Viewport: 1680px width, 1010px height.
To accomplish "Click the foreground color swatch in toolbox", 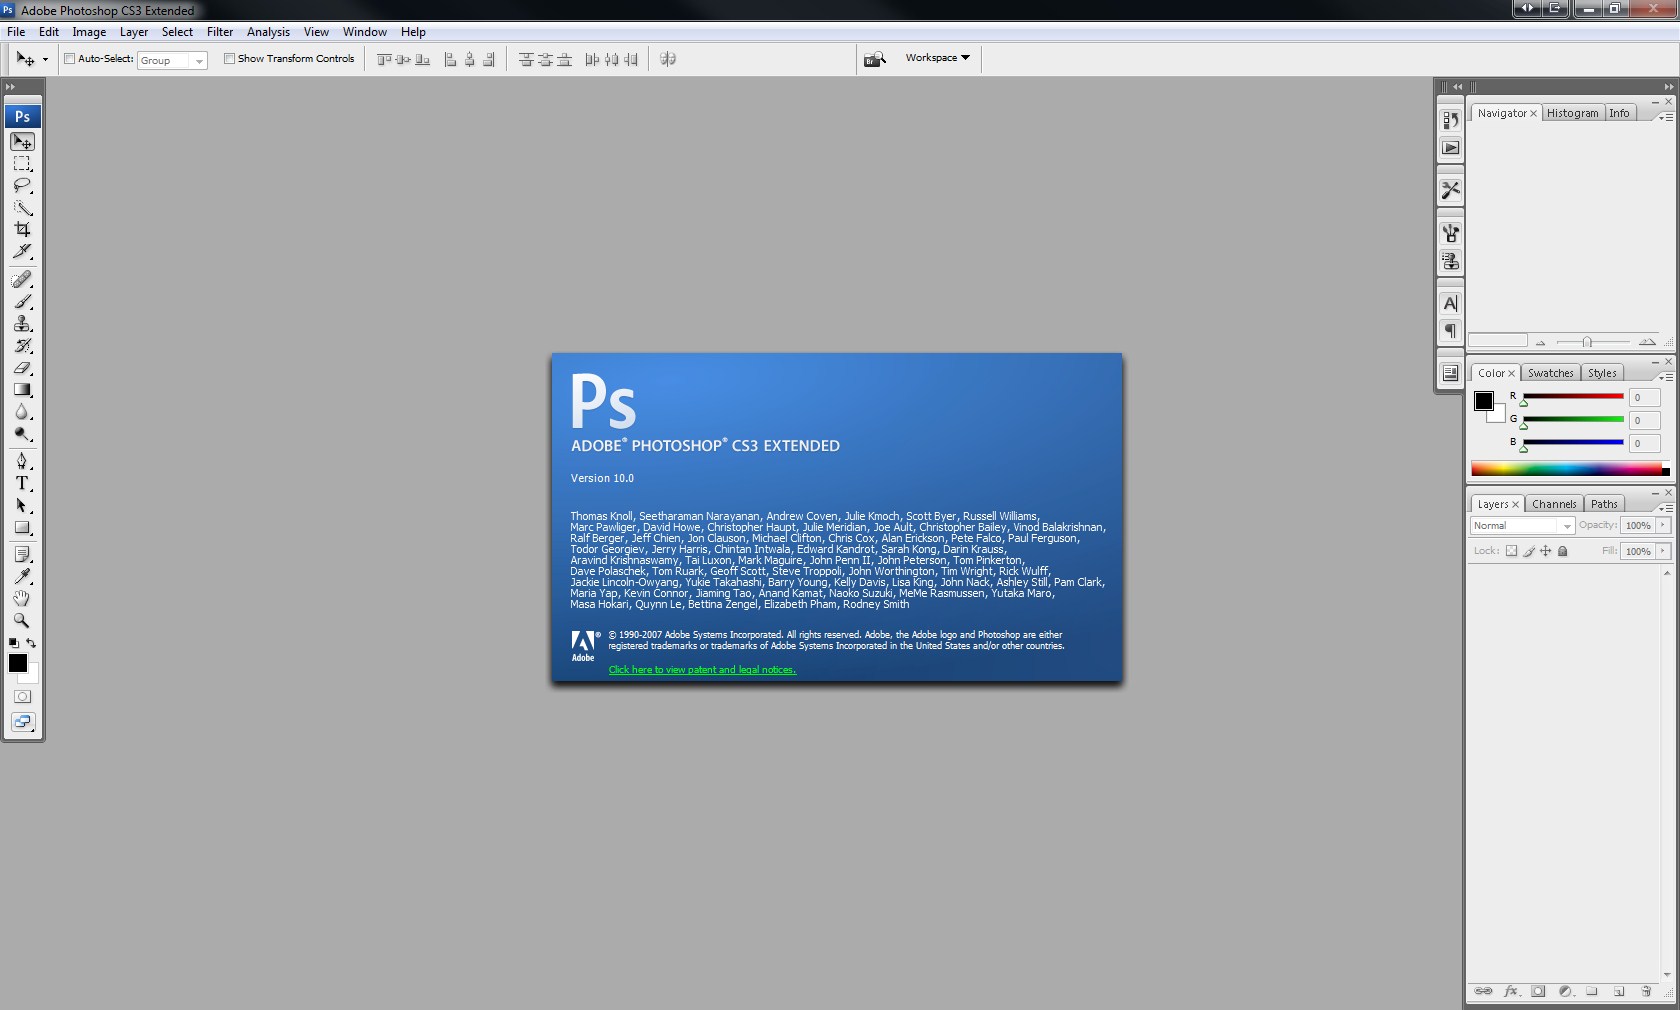I will click(x=18, y=663).
